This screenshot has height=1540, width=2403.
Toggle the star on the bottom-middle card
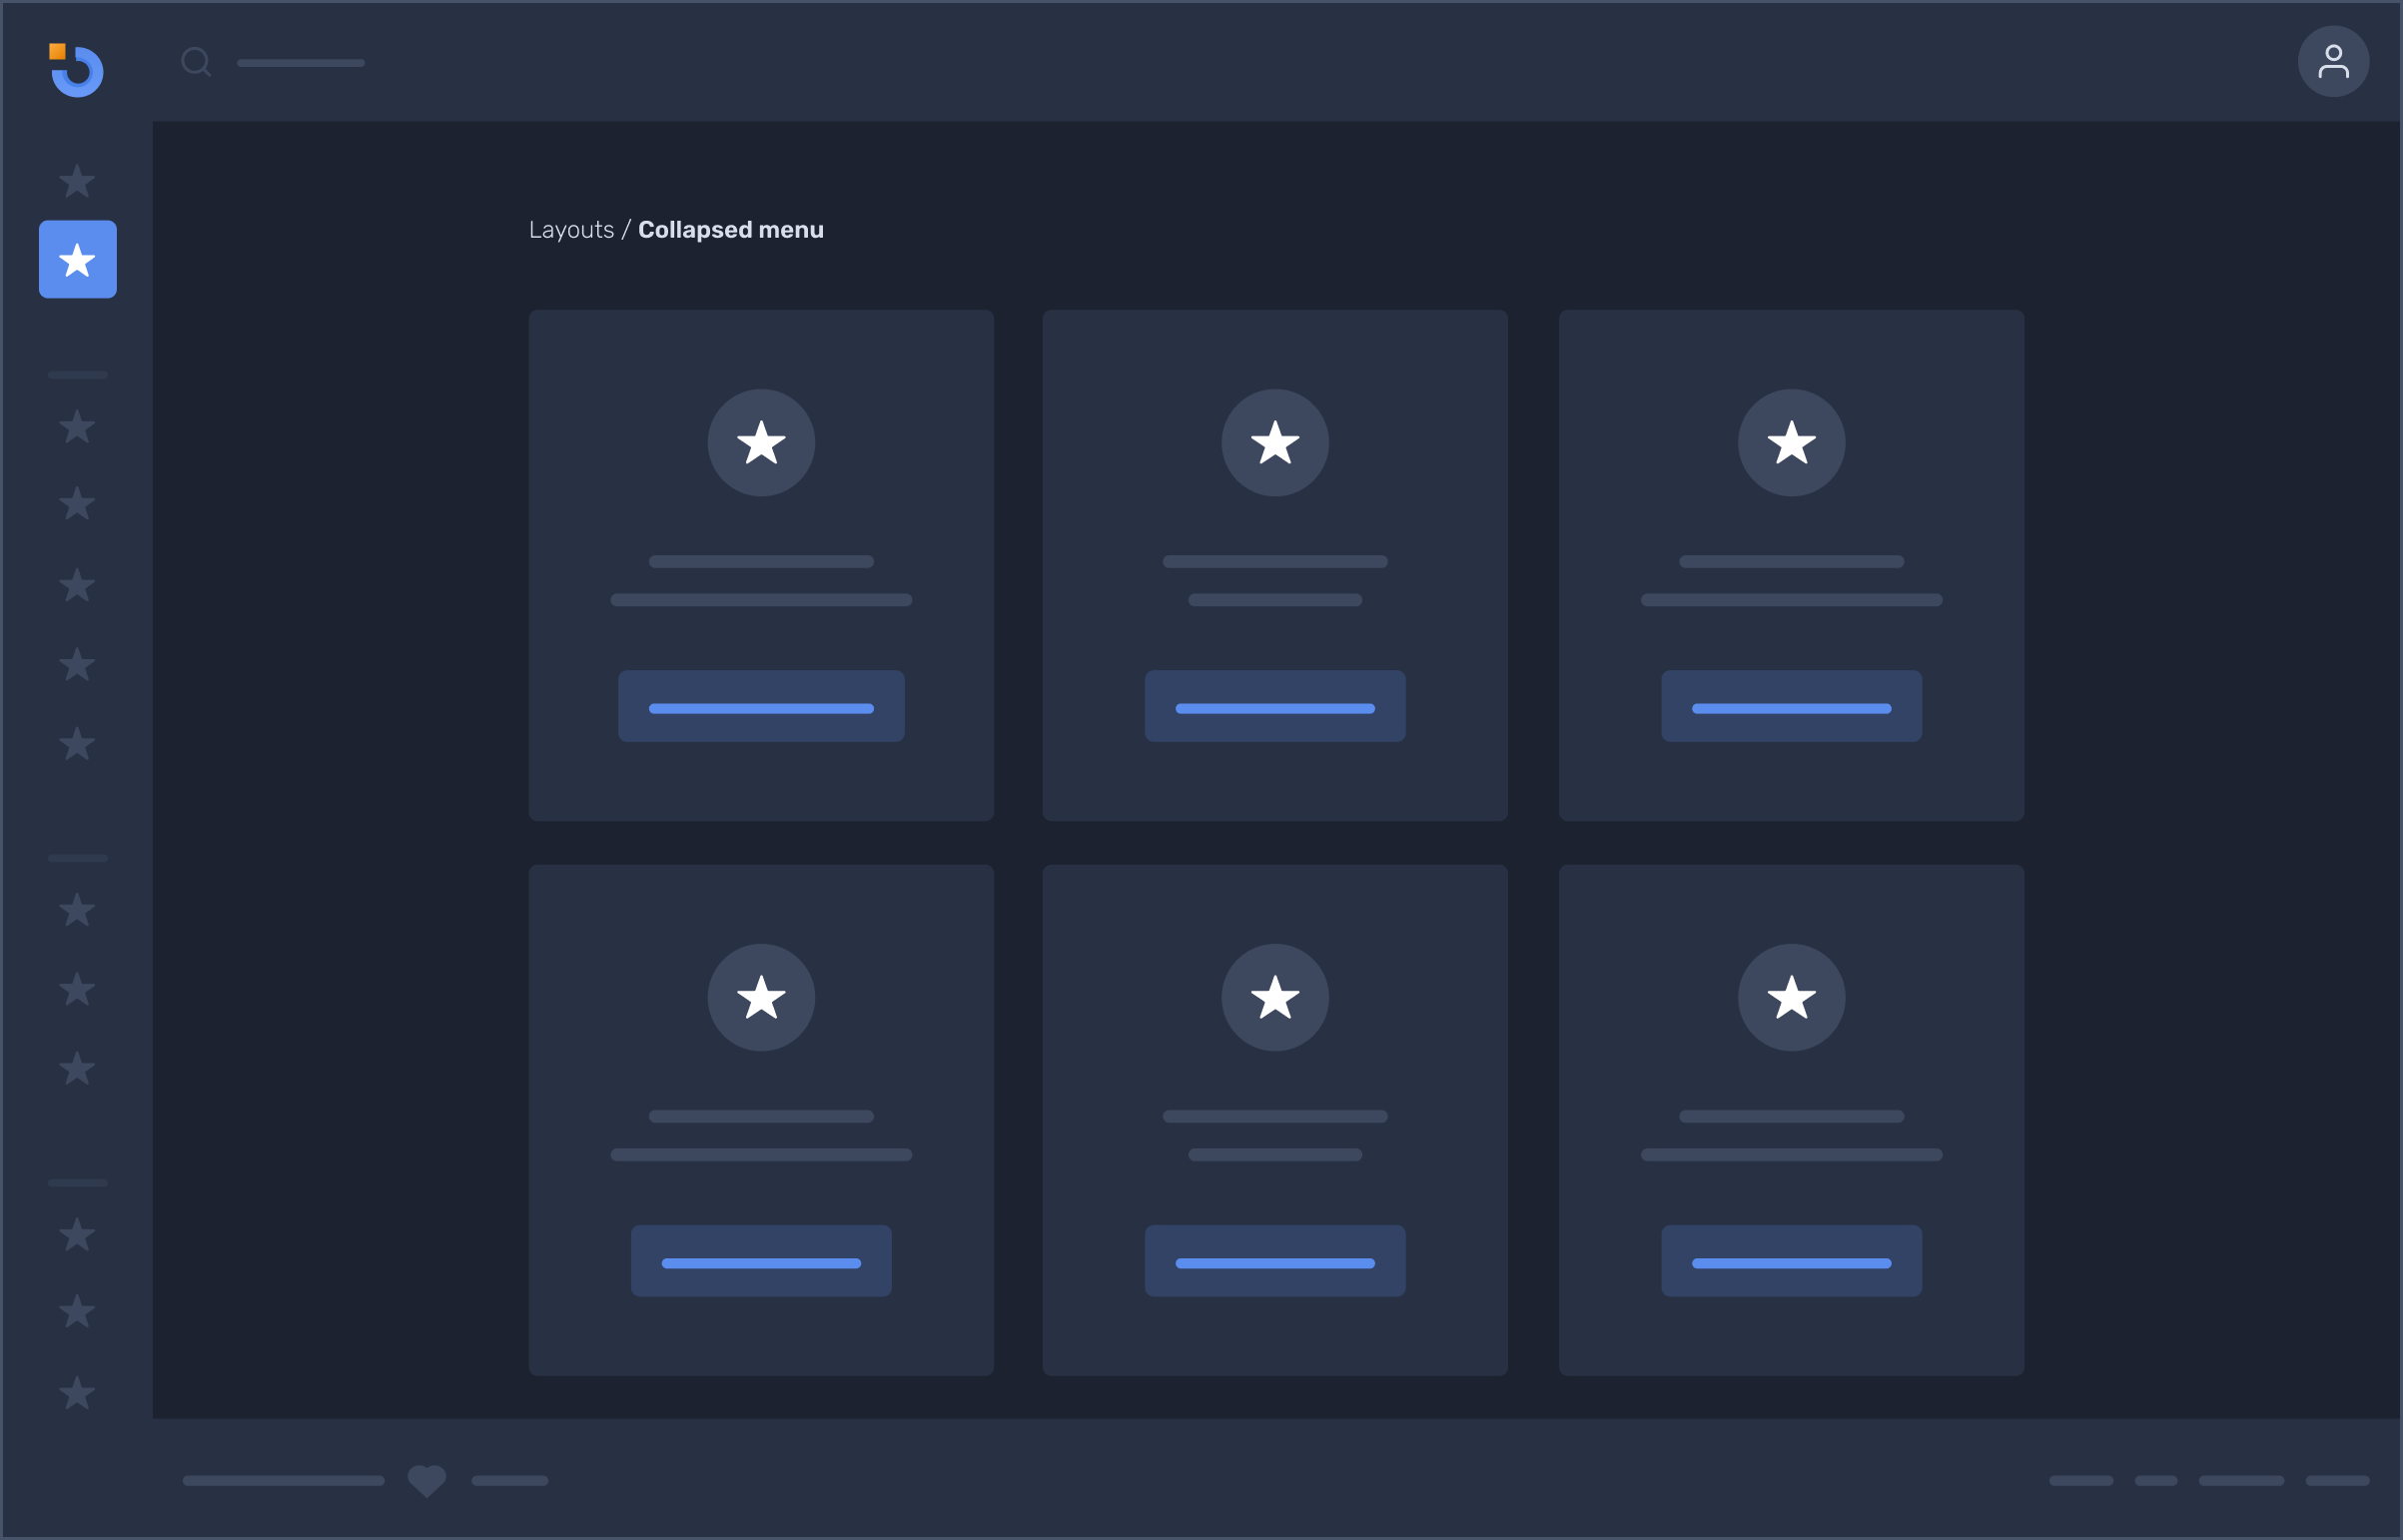(x=1275, y=996)
